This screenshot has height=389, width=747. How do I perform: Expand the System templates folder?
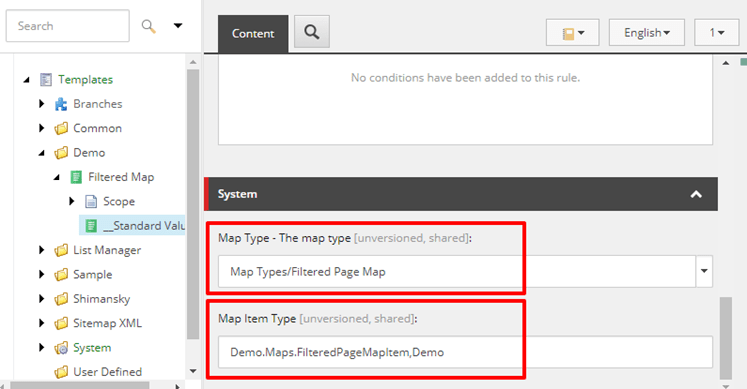tap(41, 347)
